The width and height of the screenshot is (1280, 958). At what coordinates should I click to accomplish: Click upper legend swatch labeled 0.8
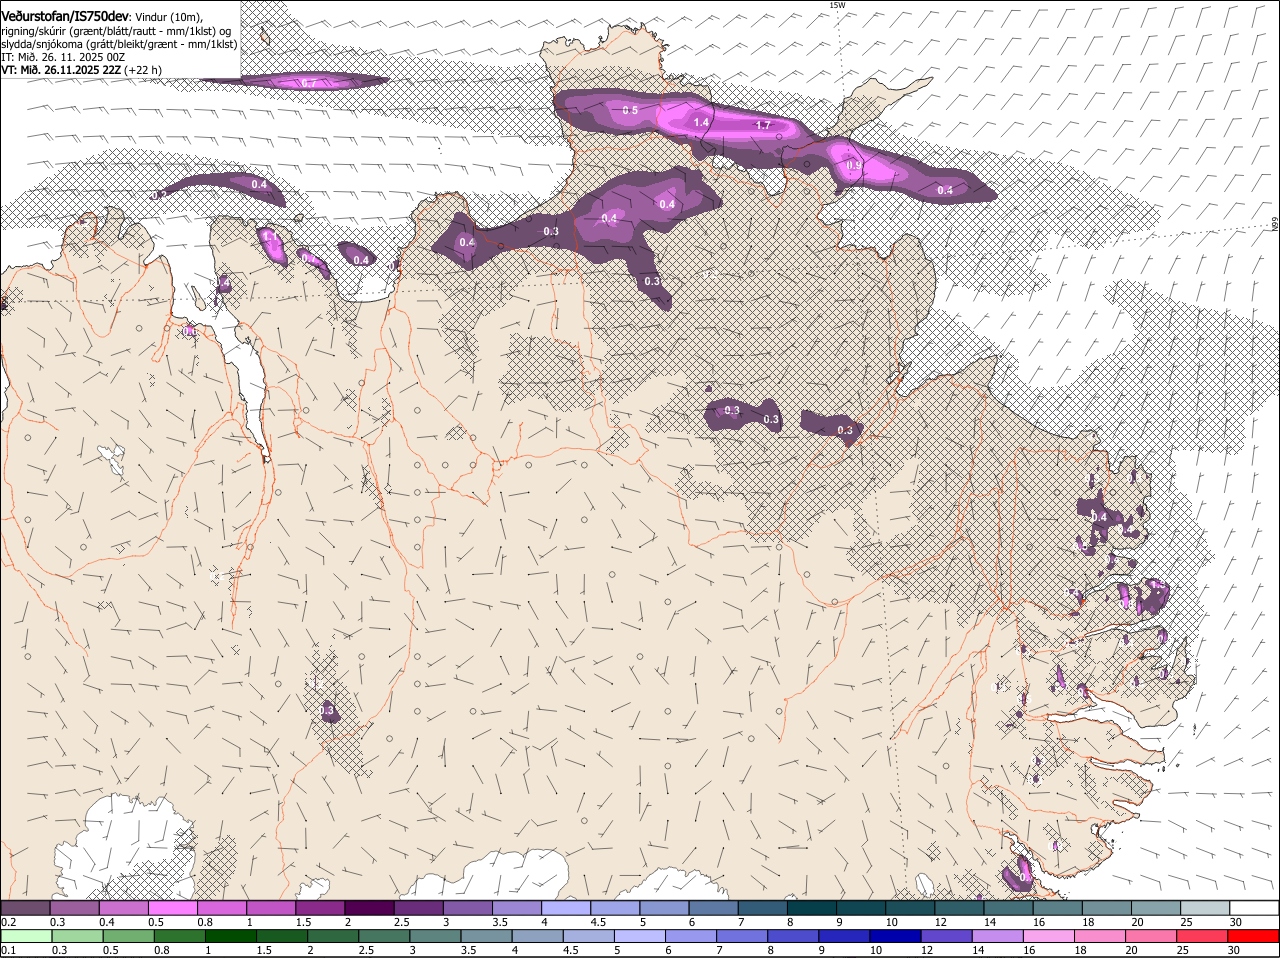pos(221,907)
